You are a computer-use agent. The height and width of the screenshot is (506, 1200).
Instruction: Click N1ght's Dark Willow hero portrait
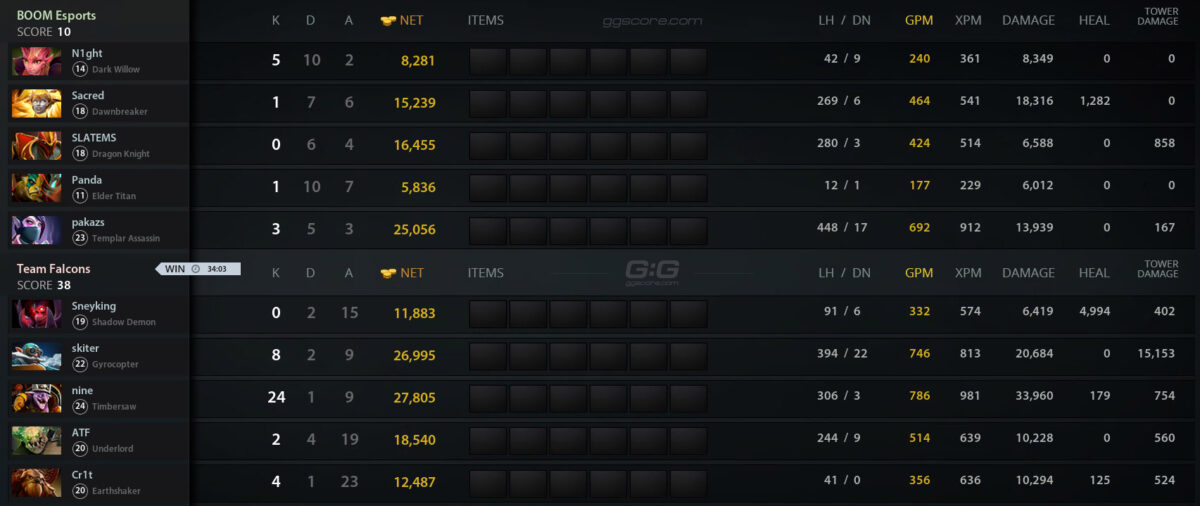click(36, 61)
